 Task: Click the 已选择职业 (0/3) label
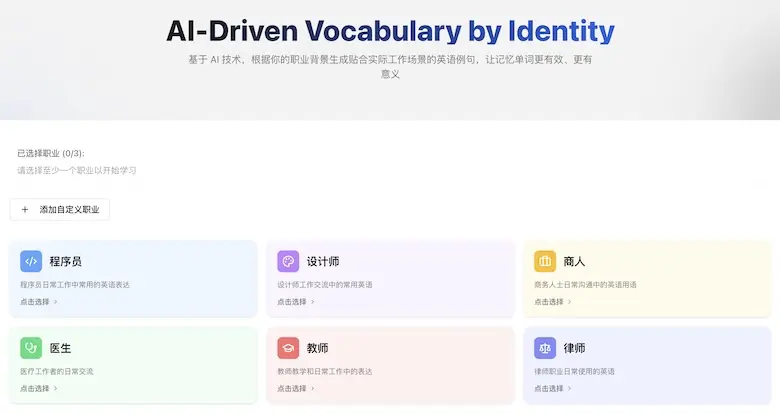[x=51, y=153]
